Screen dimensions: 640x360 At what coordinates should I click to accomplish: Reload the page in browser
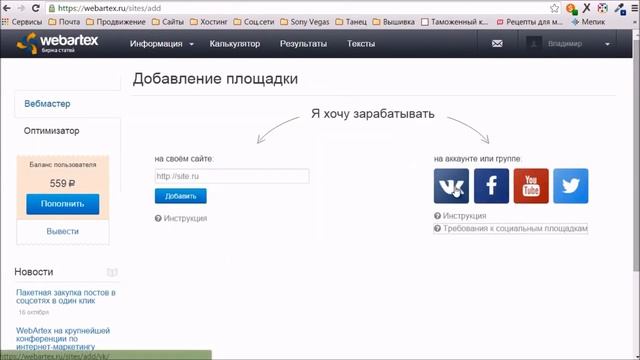pyautogui.click(x=36, y=8)
